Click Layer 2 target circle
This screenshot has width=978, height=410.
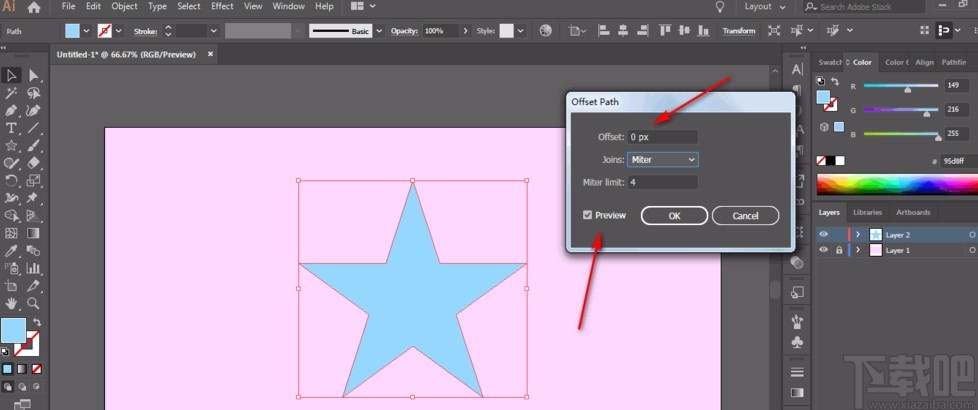click(x=972, y=235)
